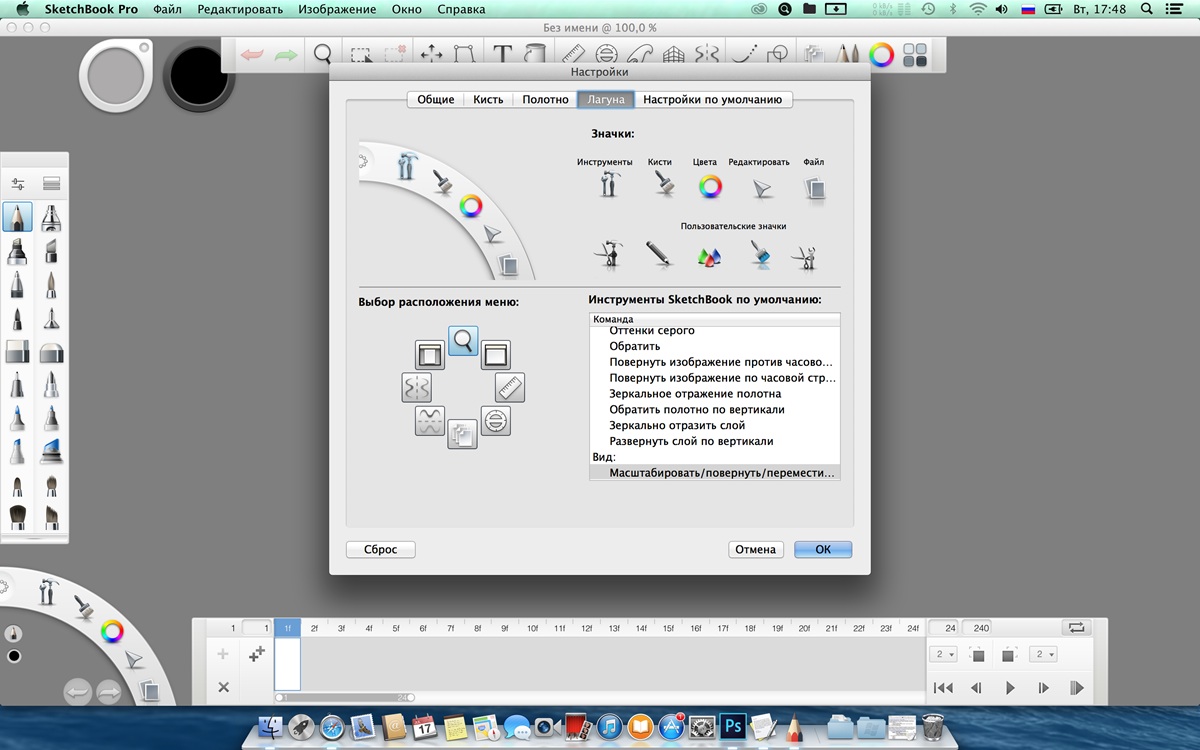1200x750 pixels.
Task: Open the left number 2 dropdown in timeline
Action: [944, 654]
